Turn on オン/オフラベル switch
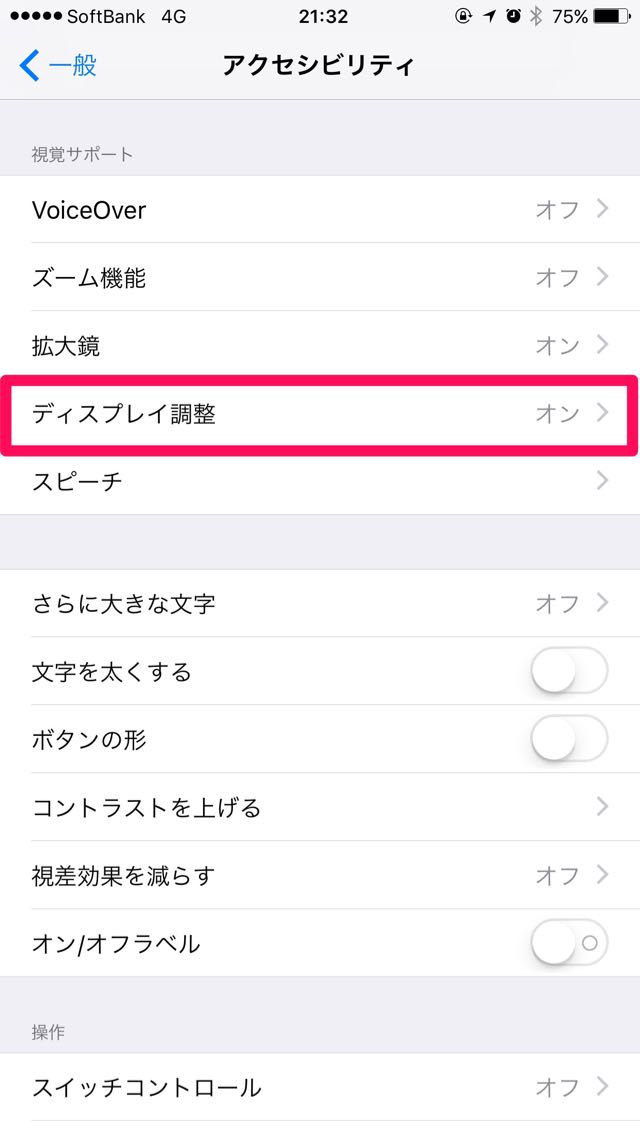Screen dimensions: 640x1138 (x=569, y=942)
